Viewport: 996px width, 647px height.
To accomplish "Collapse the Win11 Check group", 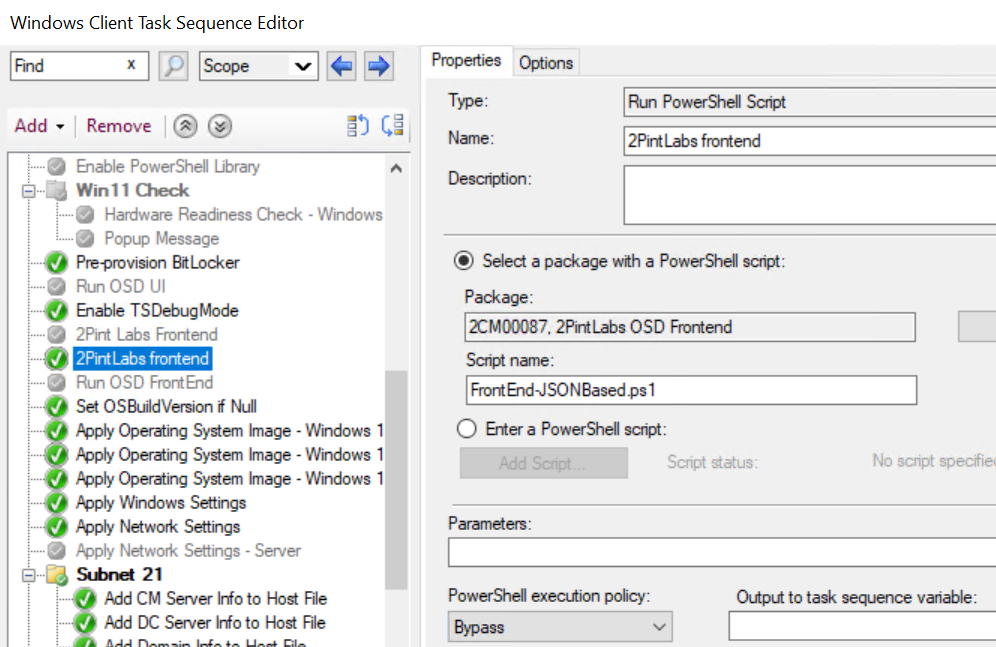I will tap(29, 190).
